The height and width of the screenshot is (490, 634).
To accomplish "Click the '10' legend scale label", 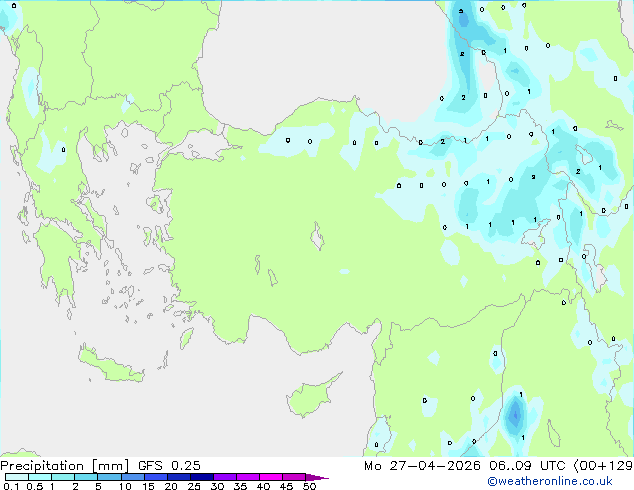I will 125,486.
